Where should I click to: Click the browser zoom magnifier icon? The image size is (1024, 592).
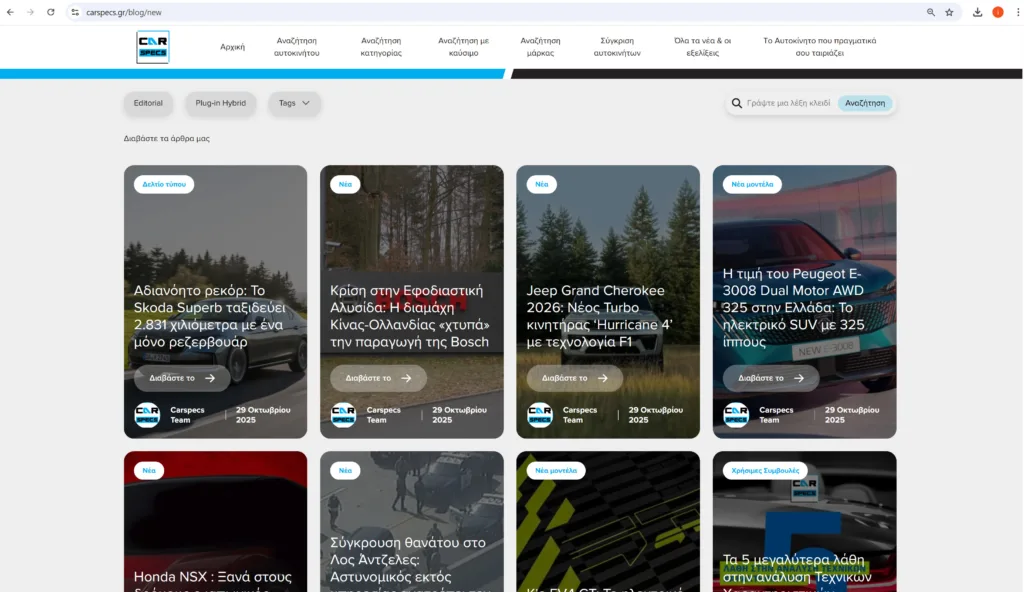(931, 12)
